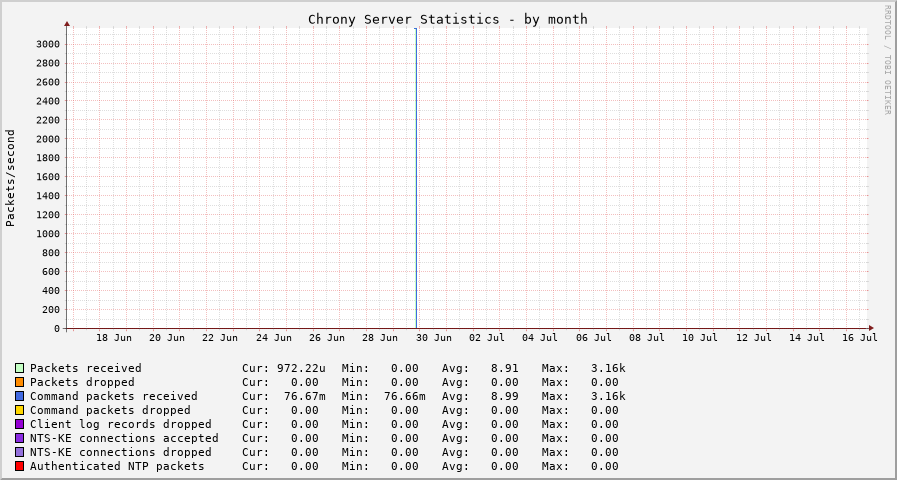Click the Avg value '8.99'

tap(505, 396)
